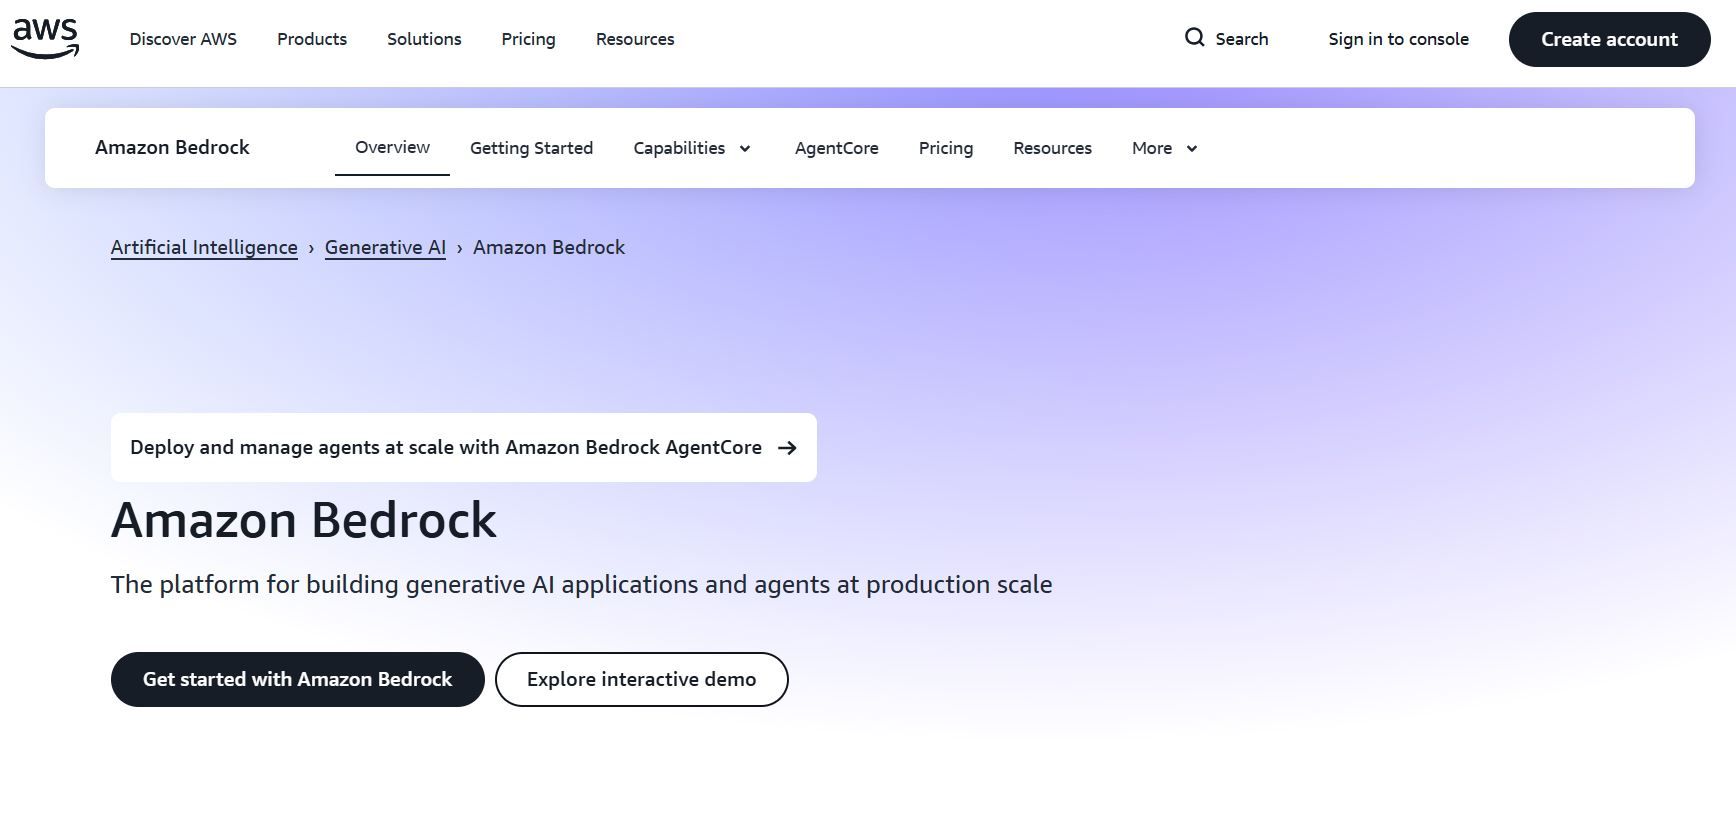Open Bedrock Resources tab
Screen dimensions: 1736x821
(x=1052, y=148)
